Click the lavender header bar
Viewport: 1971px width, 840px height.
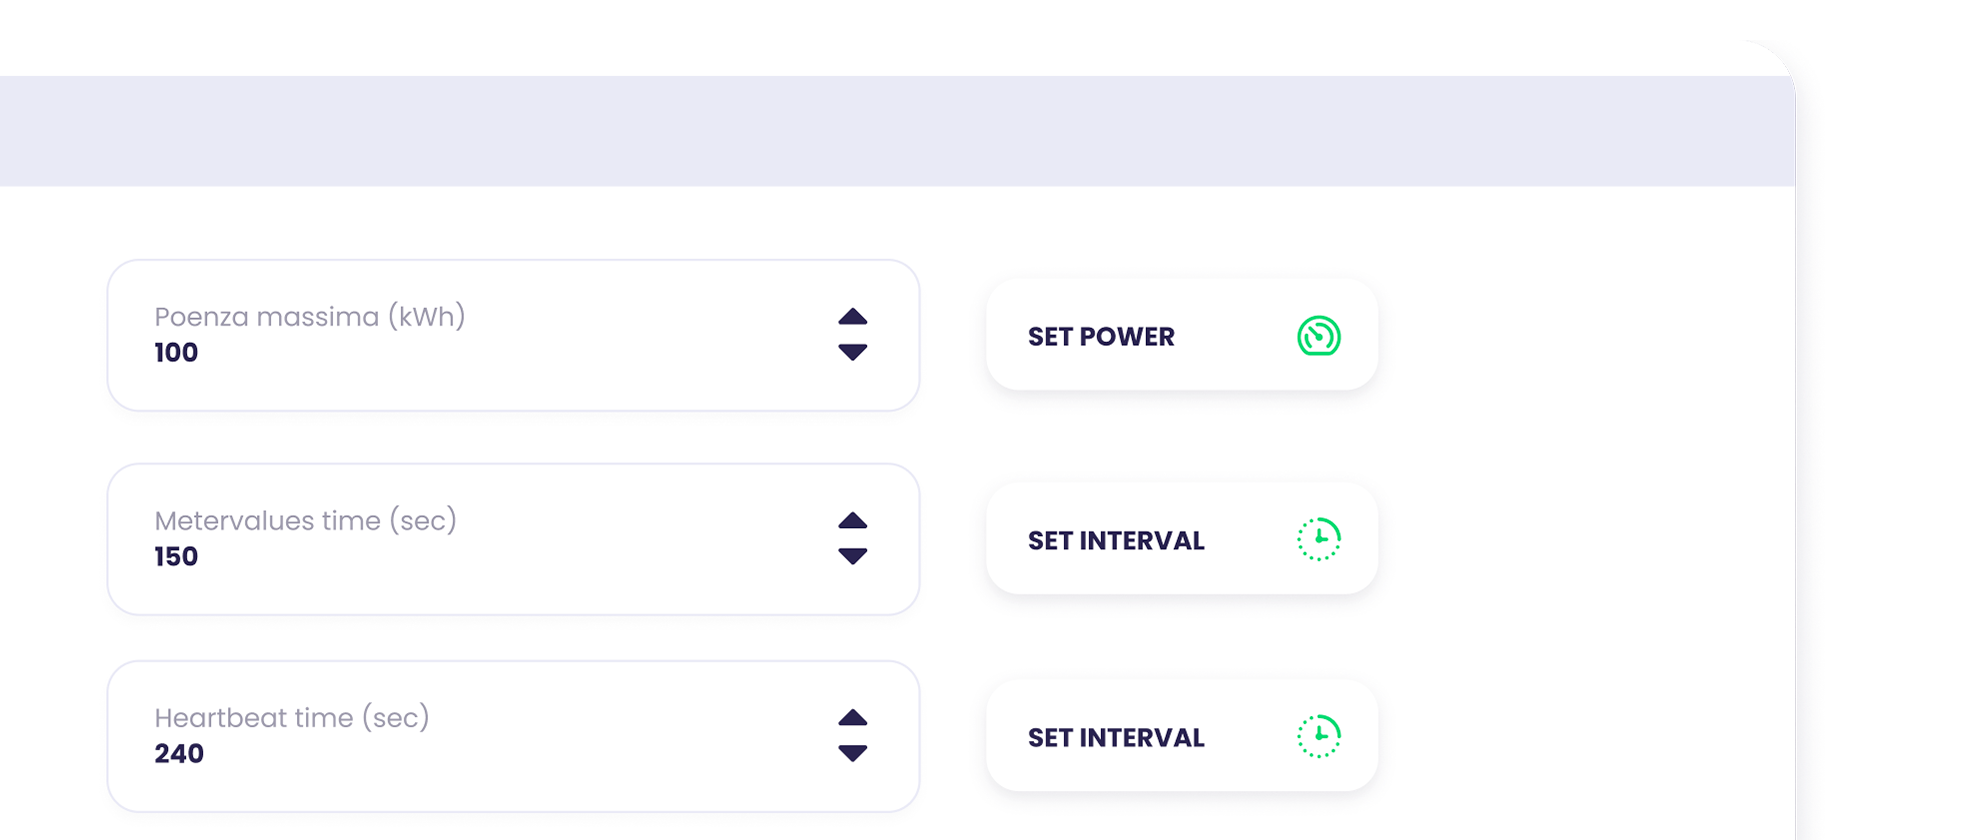pyautogui.click(x=897, y=131)
